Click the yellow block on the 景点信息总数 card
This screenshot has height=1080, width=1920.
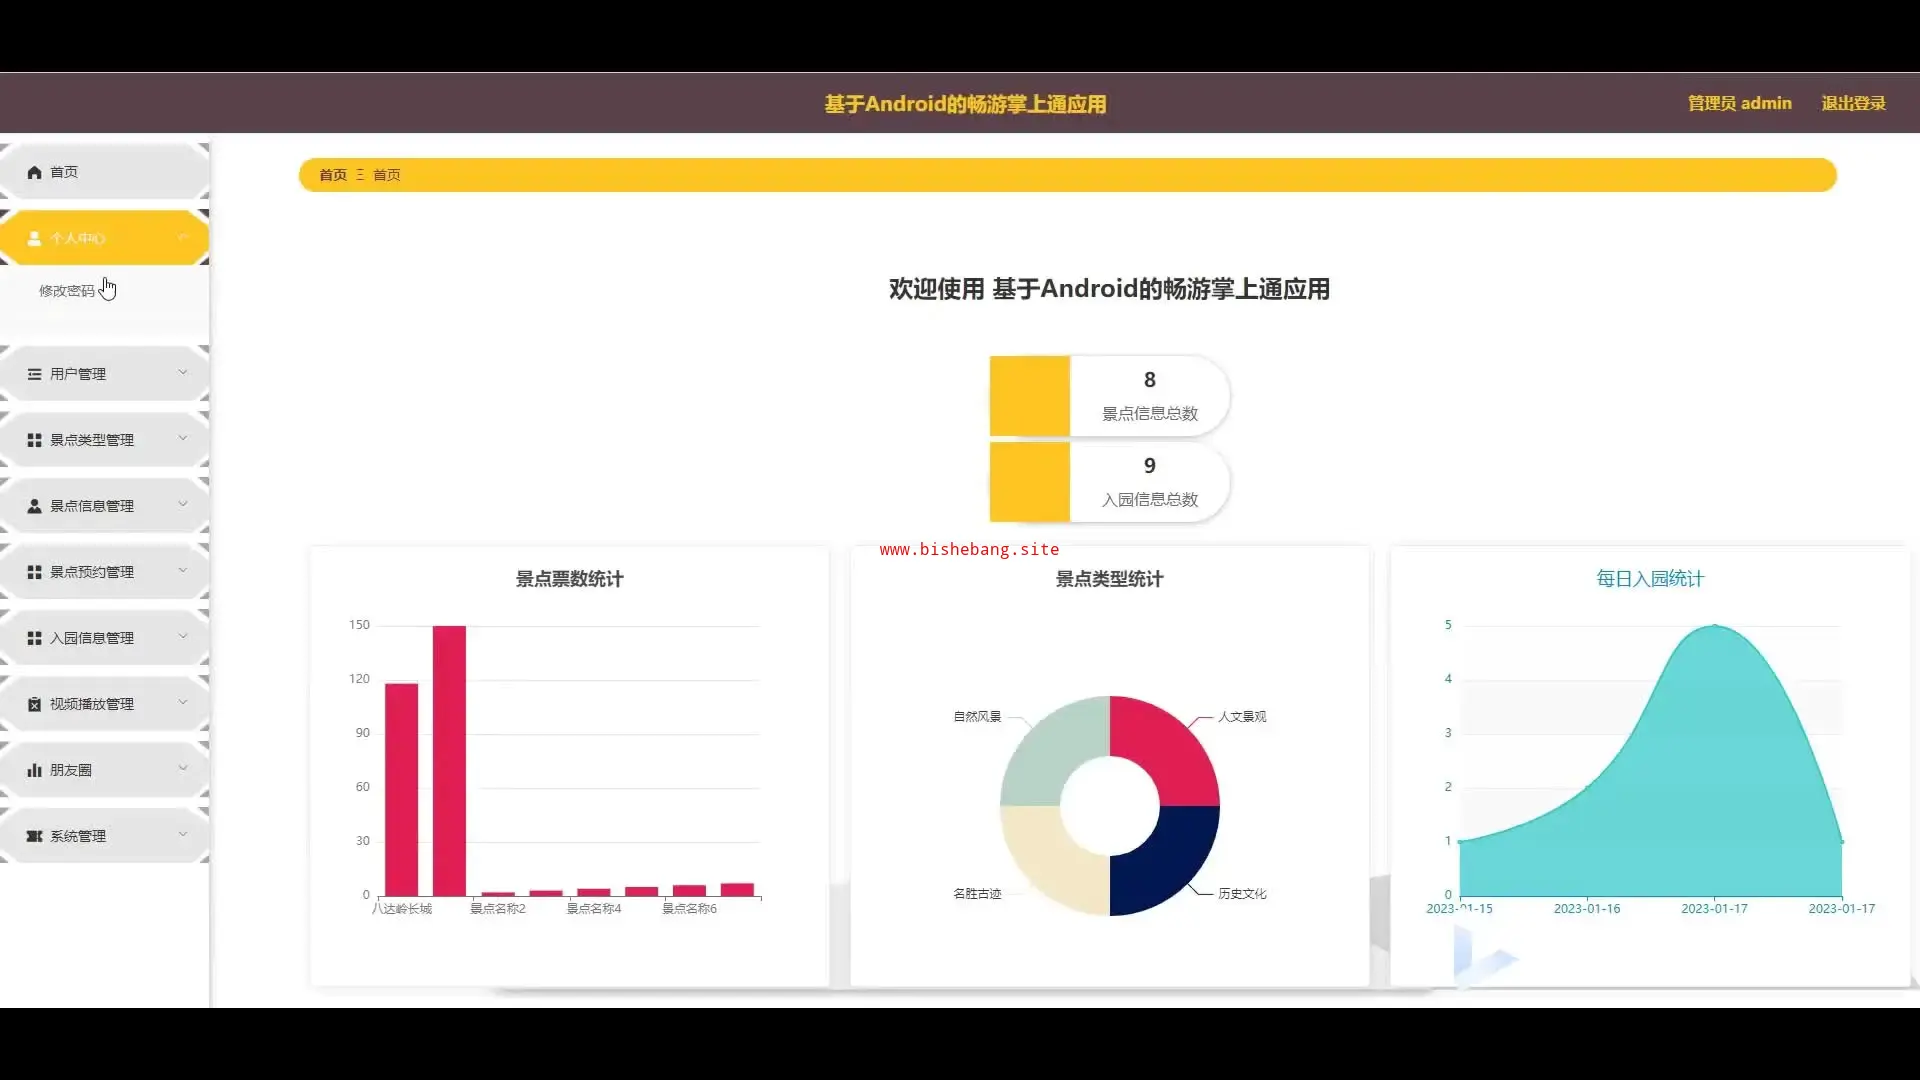coord(1029,396)
